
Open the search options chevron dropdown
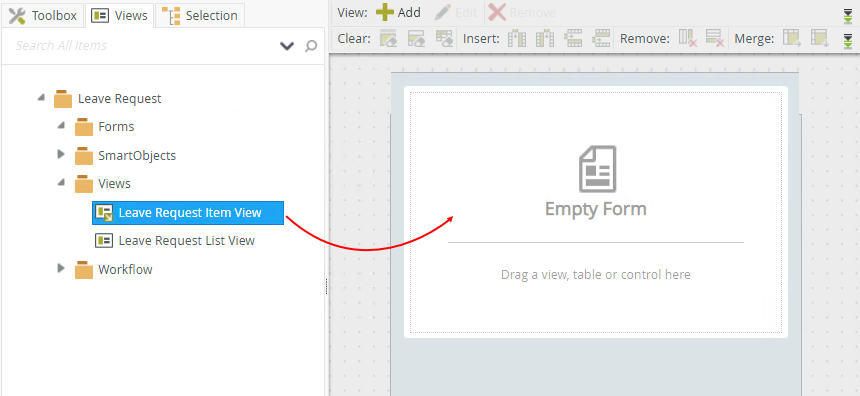pyautogui.click(x=287, y=46)
